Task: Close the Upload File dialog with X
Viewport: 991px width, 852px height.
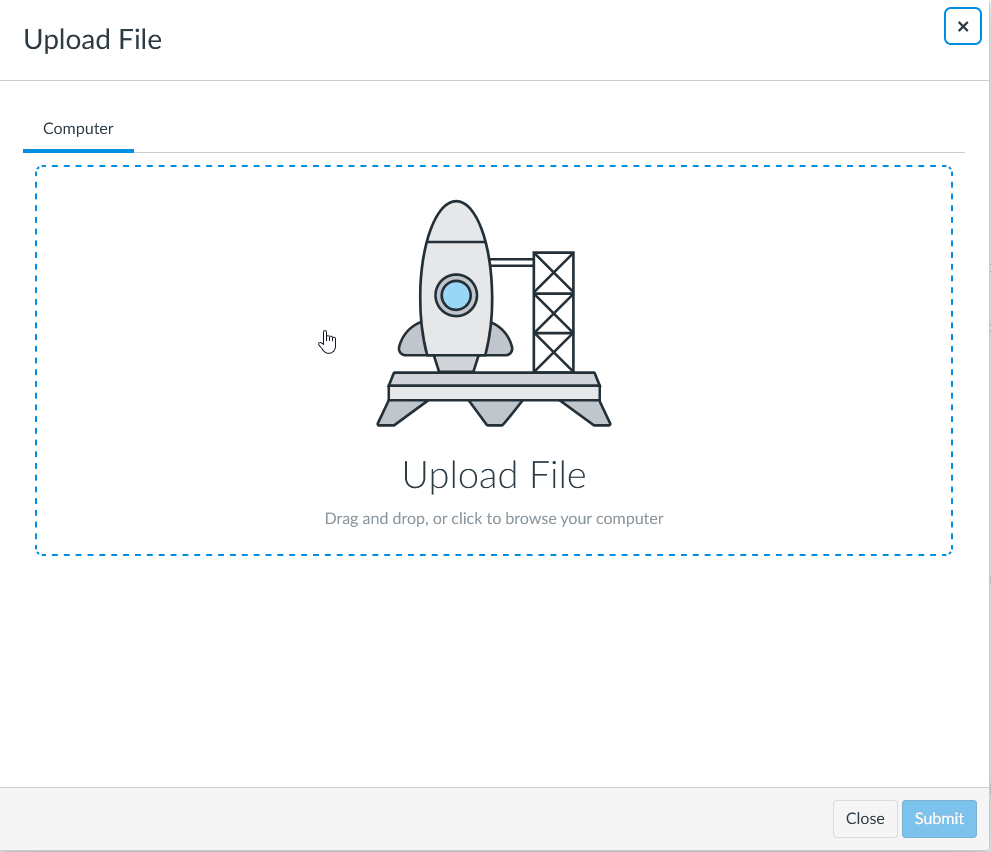Action: [x=962, y=27]
